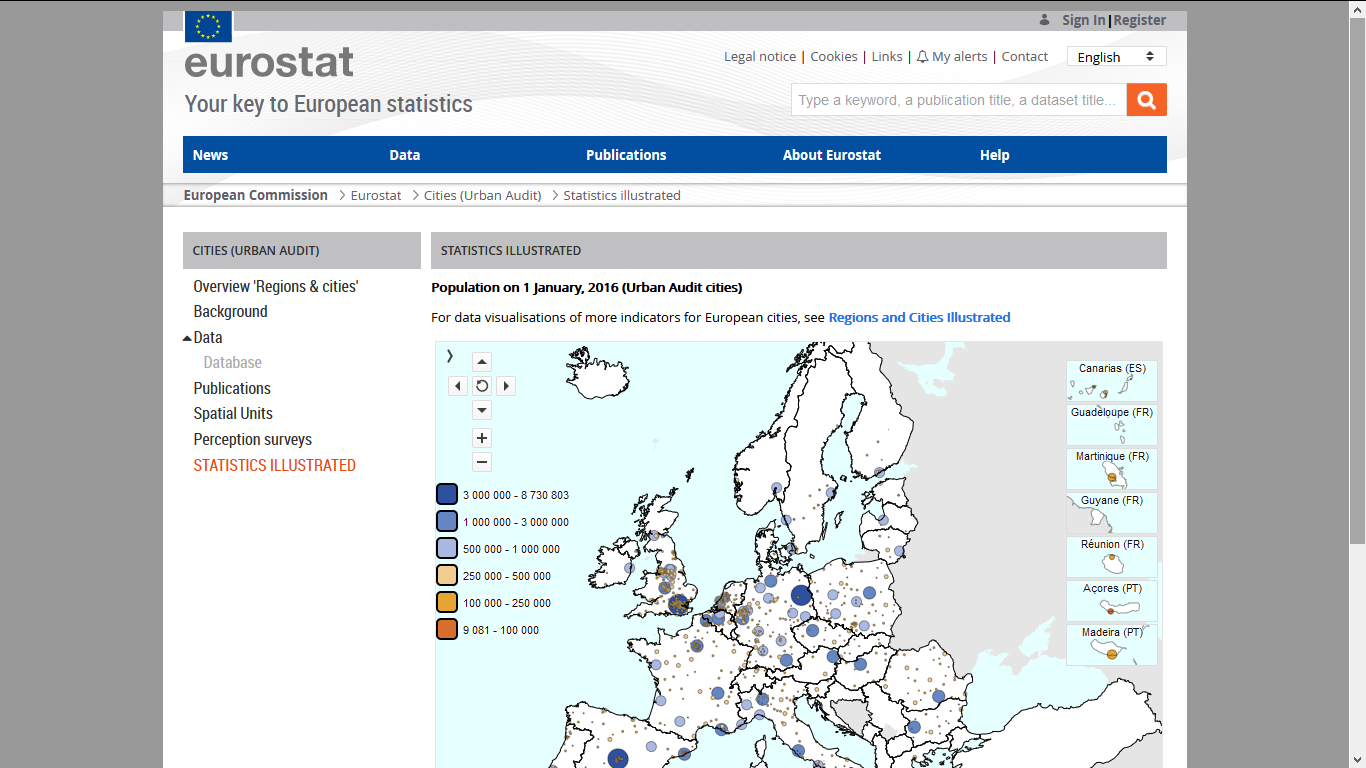Click the Register link
This screenshot has width=1366, height=768.
pyautogui.click(x=1140, y=20)
